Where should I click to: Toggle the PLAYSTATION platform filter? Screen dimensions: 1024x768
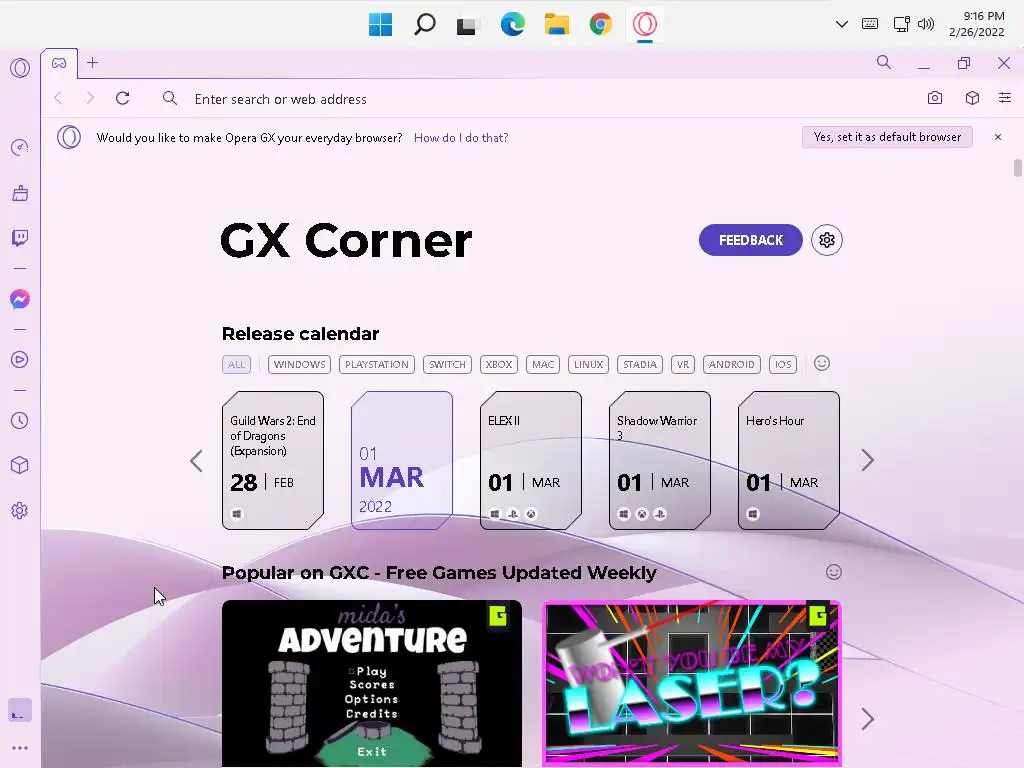click(x=377, y=364)
